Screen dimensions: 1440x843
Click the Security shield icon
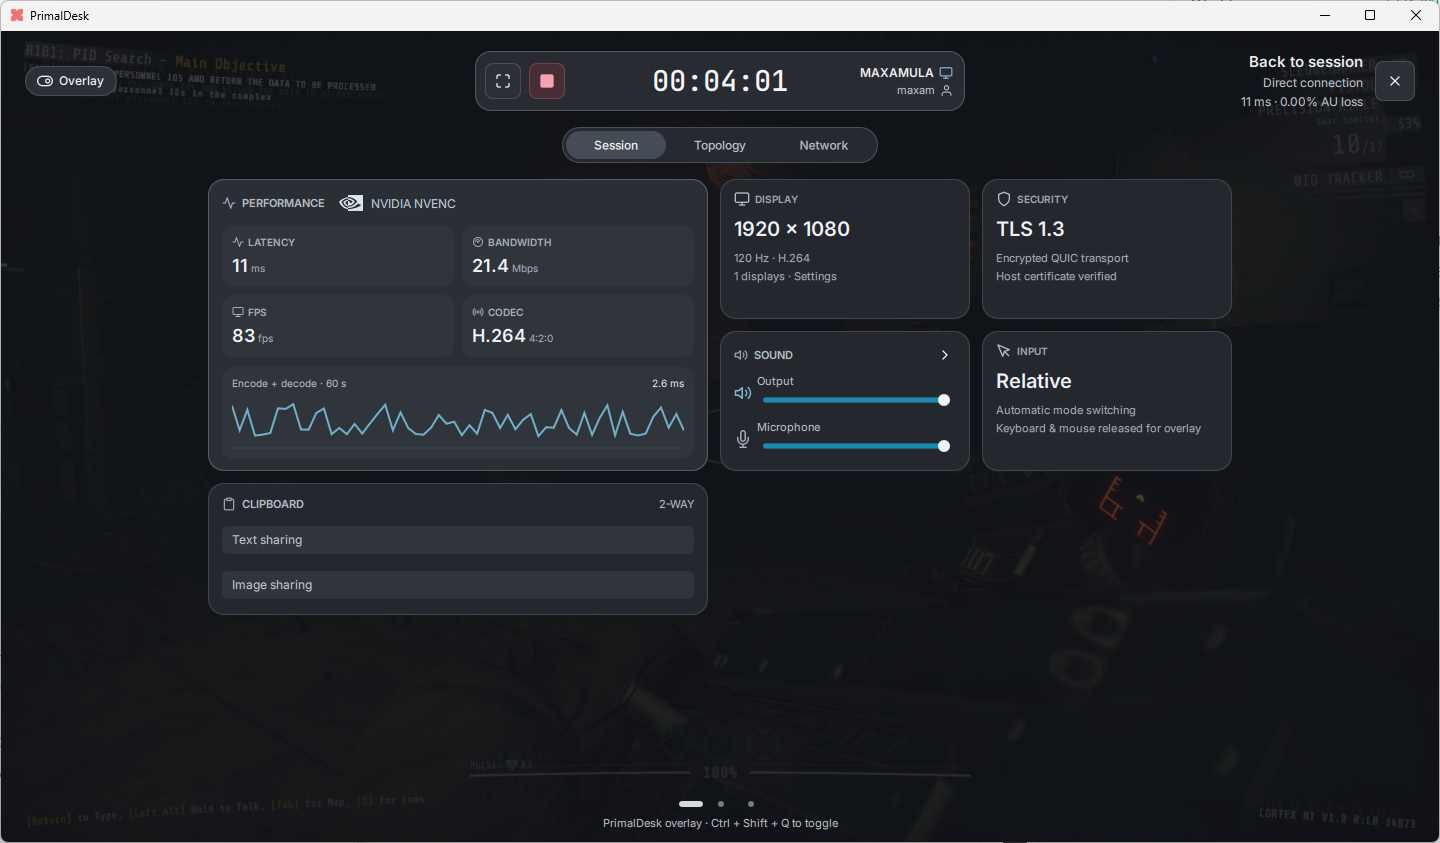pyautogui.click(x=1004, y=199)
